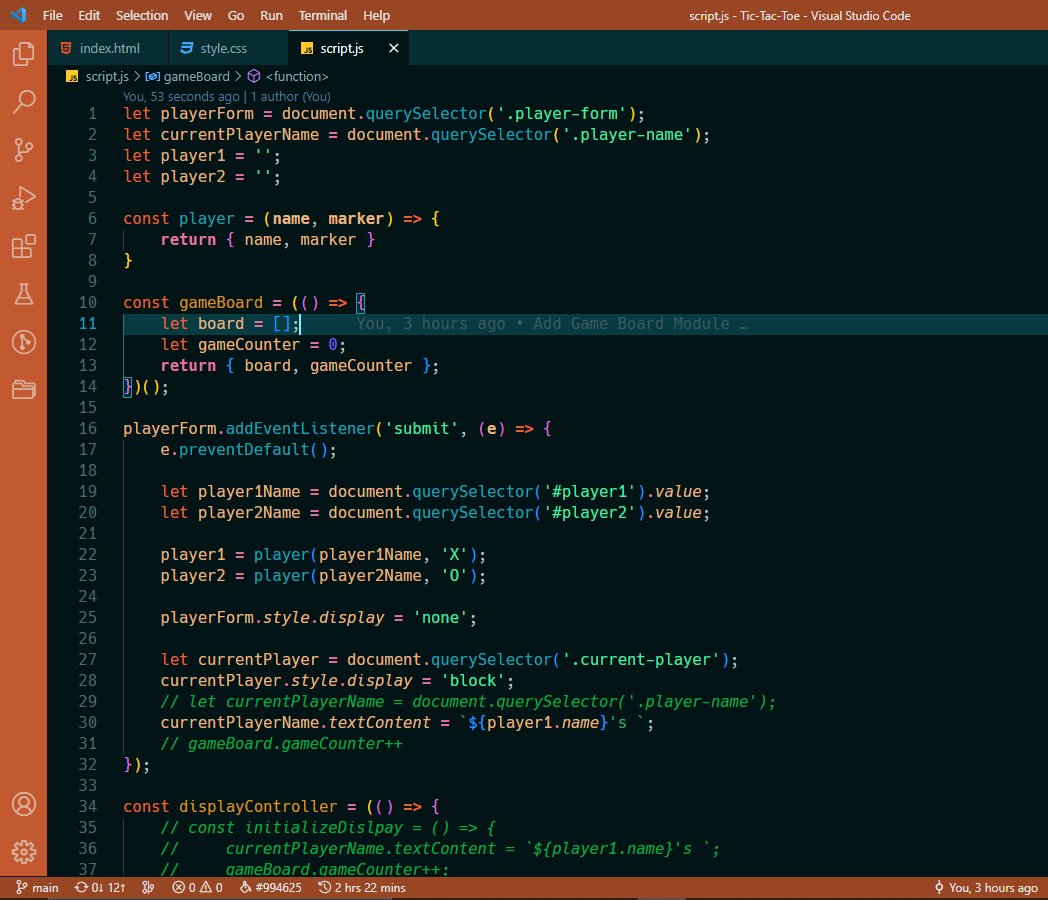The height and width of the screenshot is (900, 1048).
Task: Click 'gameCounter' on line 12
Action: (x=249, y=345)
